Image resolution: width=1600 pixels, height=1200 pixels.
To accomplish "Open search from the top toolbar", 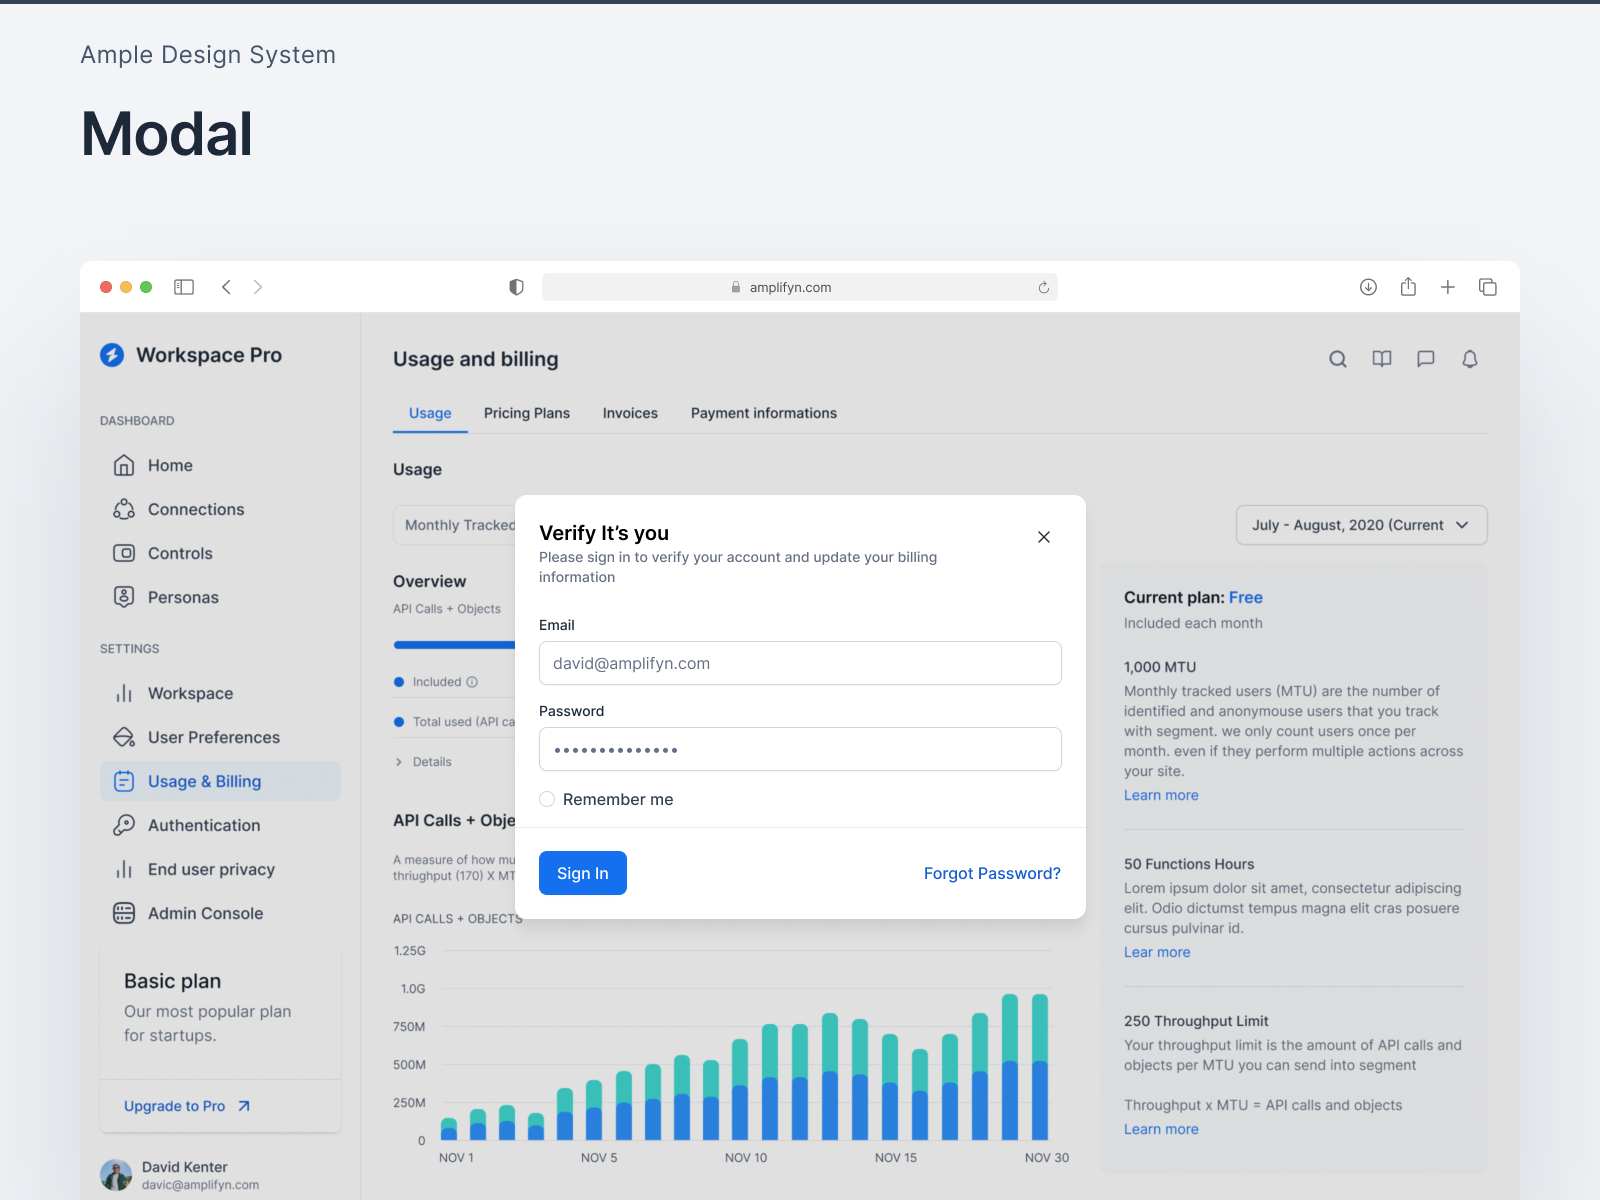I will 1337,359.
